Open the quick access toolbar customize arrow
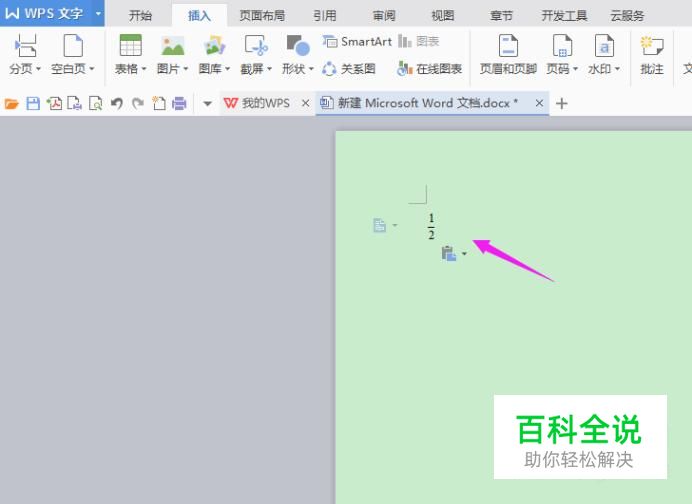 (207, 104)
